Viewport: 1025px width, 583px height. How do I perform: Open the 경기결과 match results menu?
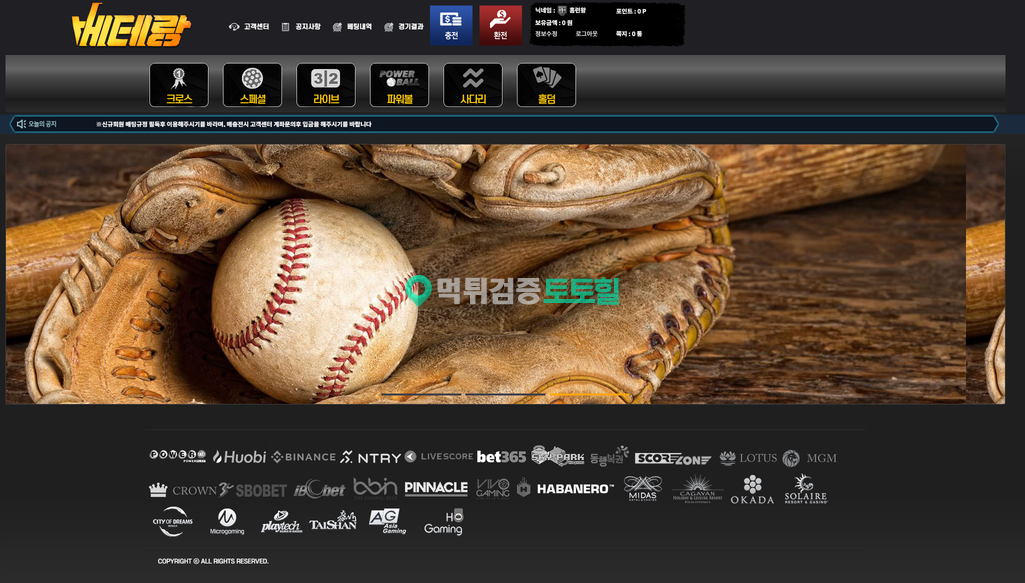[404, 27]
